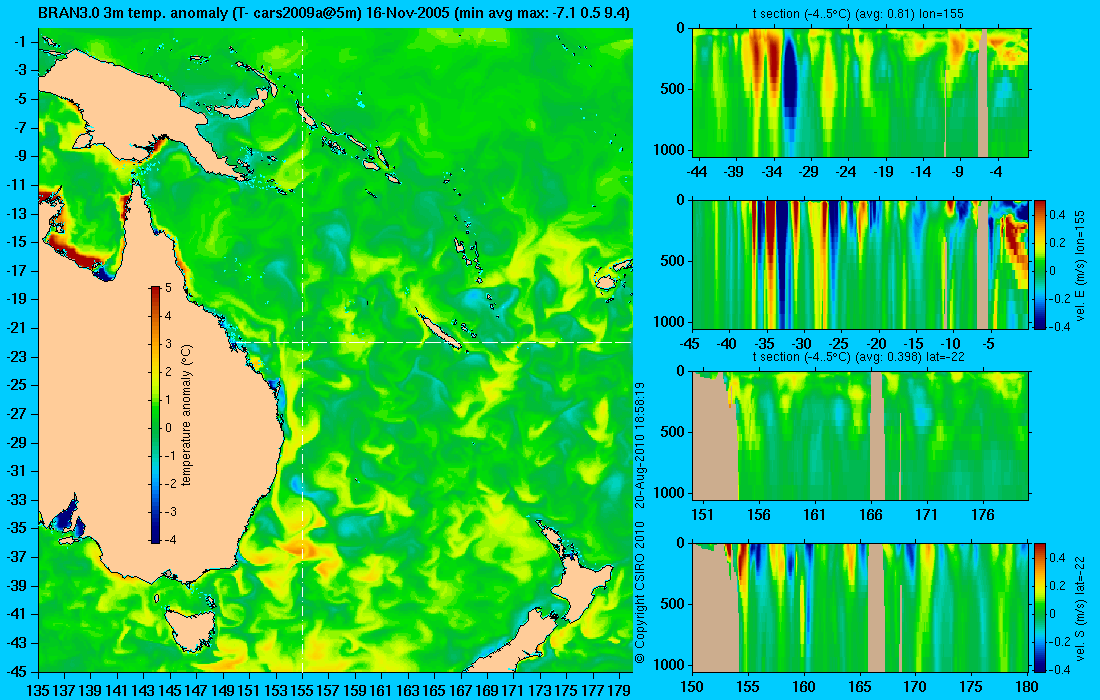Click the -34 latitude tick of top section

[x=771, y=171]
